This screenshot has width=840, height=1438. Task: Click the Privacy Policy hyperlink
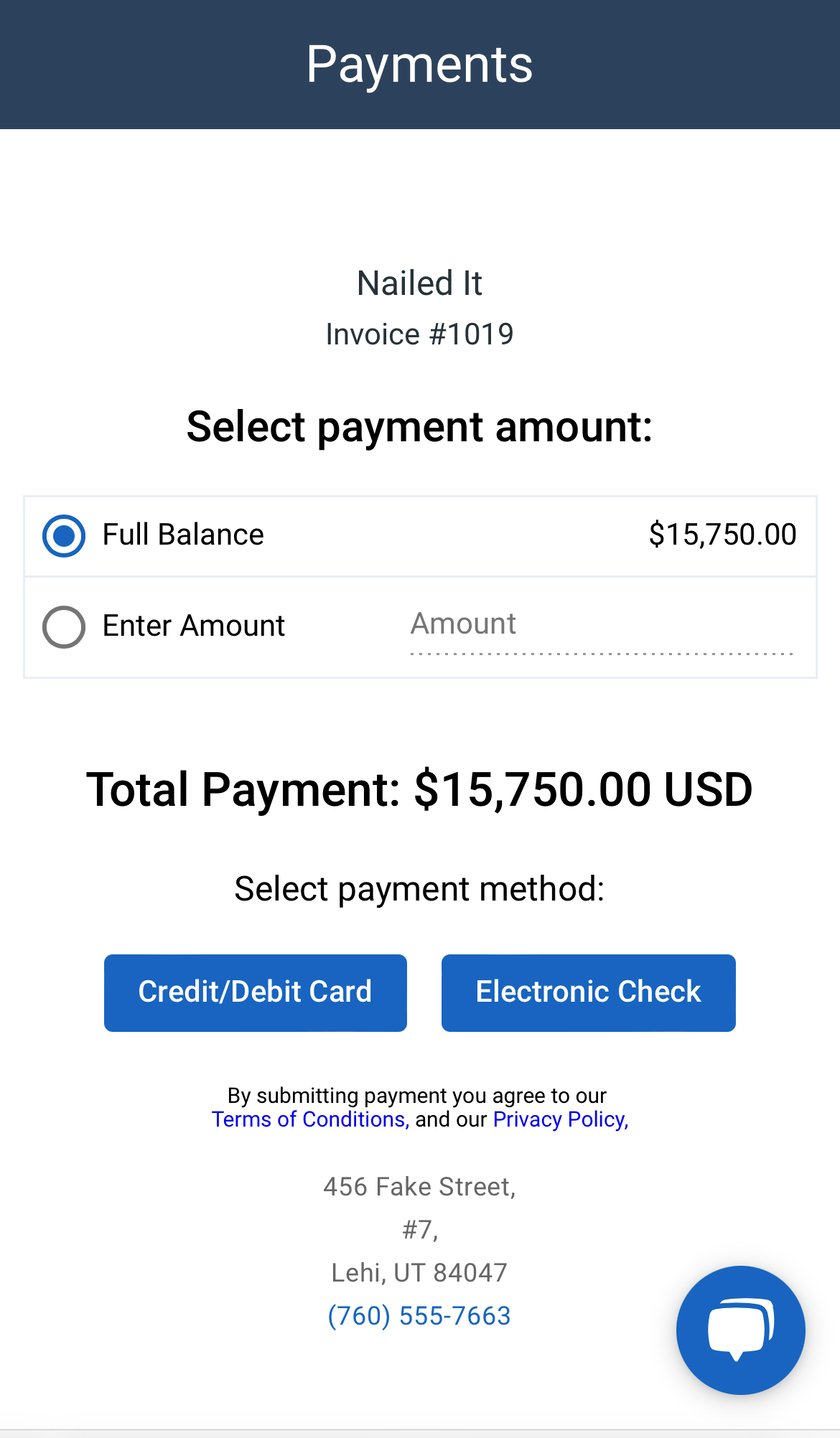[558, 1119]
